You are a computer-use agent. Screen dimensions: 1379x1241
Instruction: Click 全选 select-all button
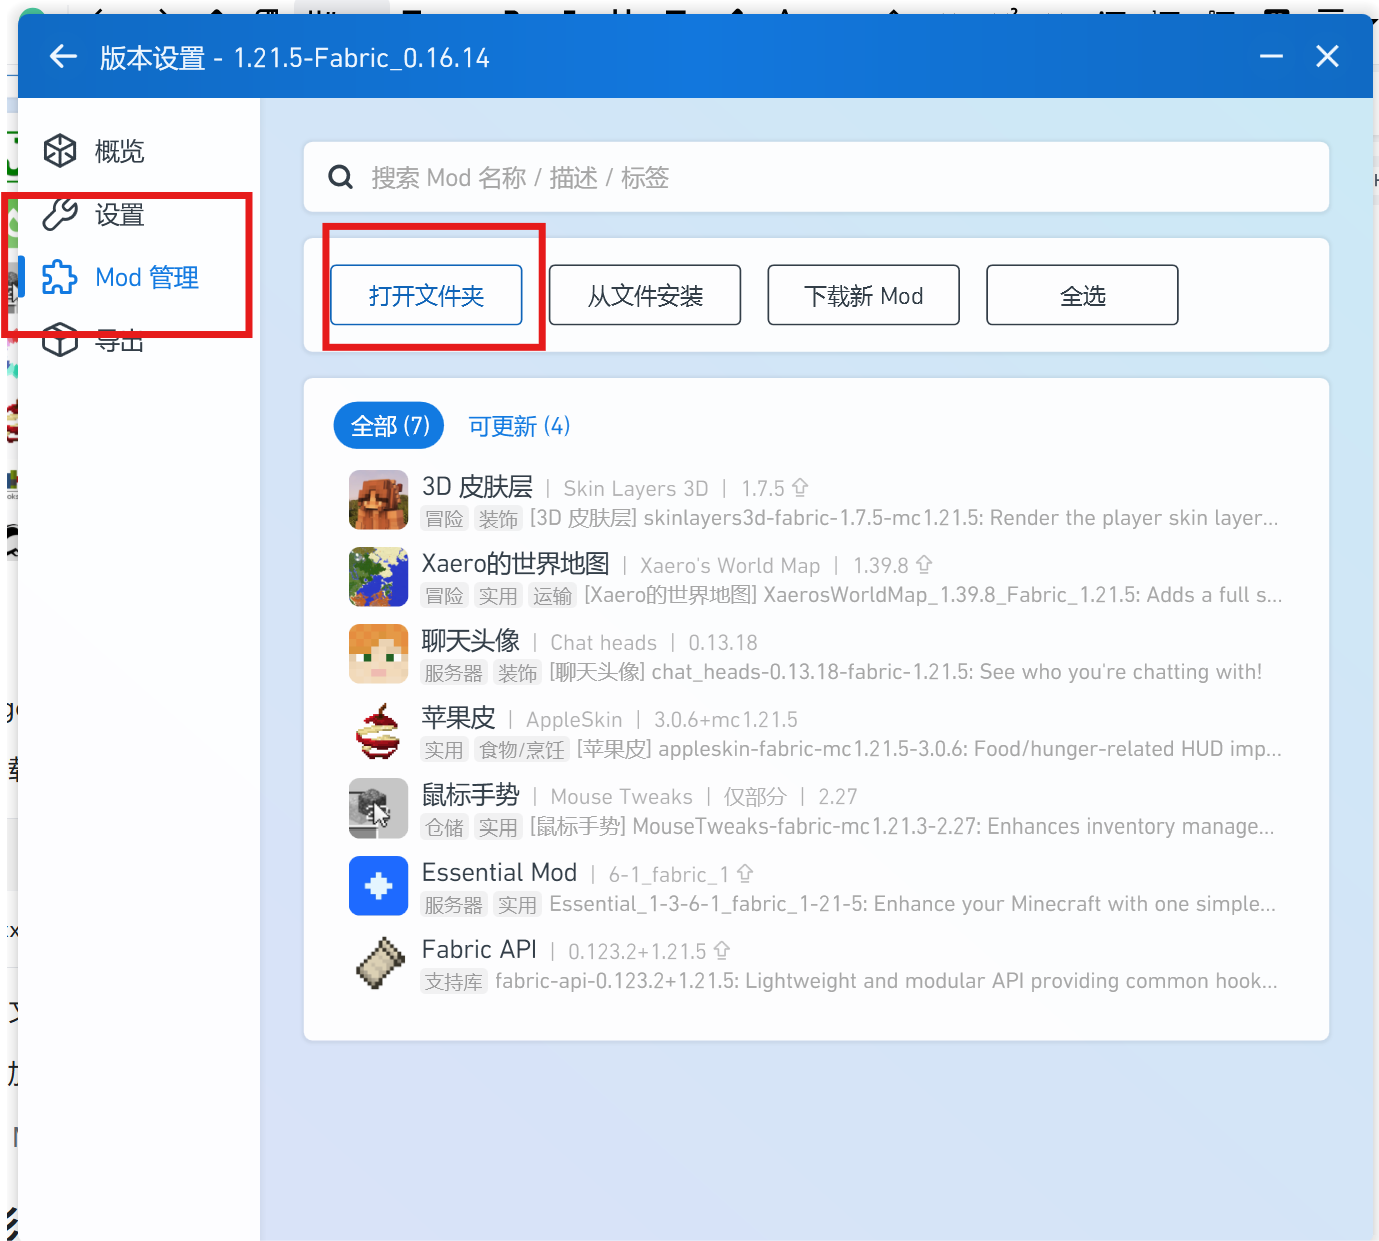(1082, 295)
